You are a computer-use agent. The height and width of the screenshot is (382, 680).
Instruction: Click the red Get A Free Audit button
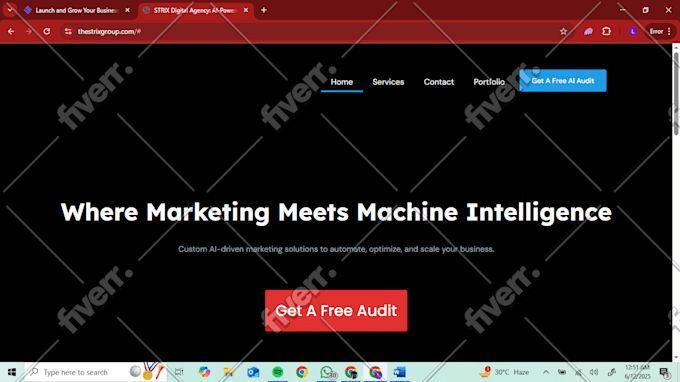(x=336, y=310)
